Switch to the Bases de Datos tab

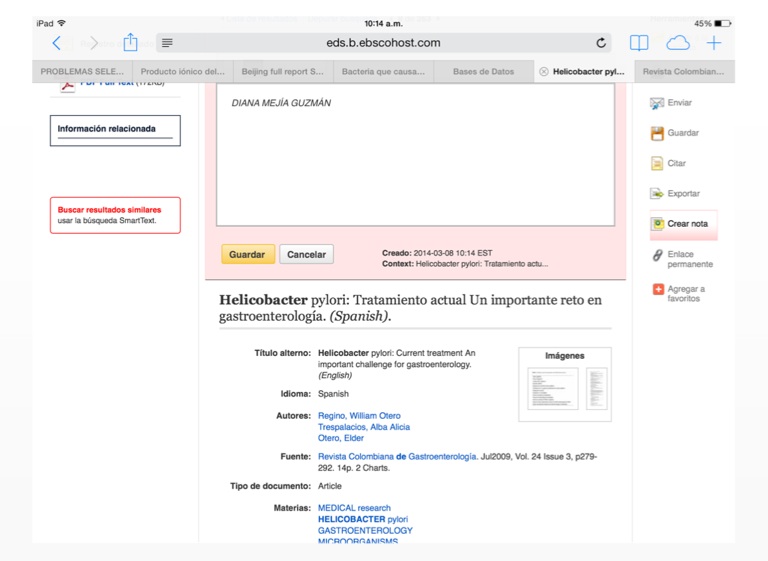coord(483,72)
